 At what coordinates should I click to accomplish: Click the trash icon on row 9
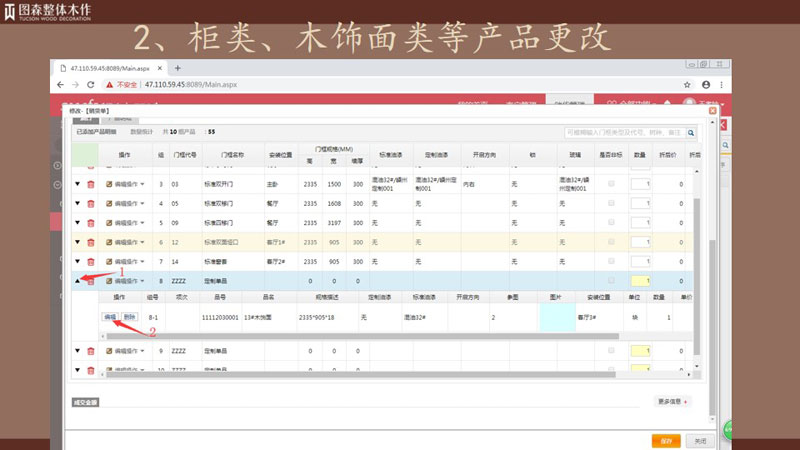click(x=91, y=351)
